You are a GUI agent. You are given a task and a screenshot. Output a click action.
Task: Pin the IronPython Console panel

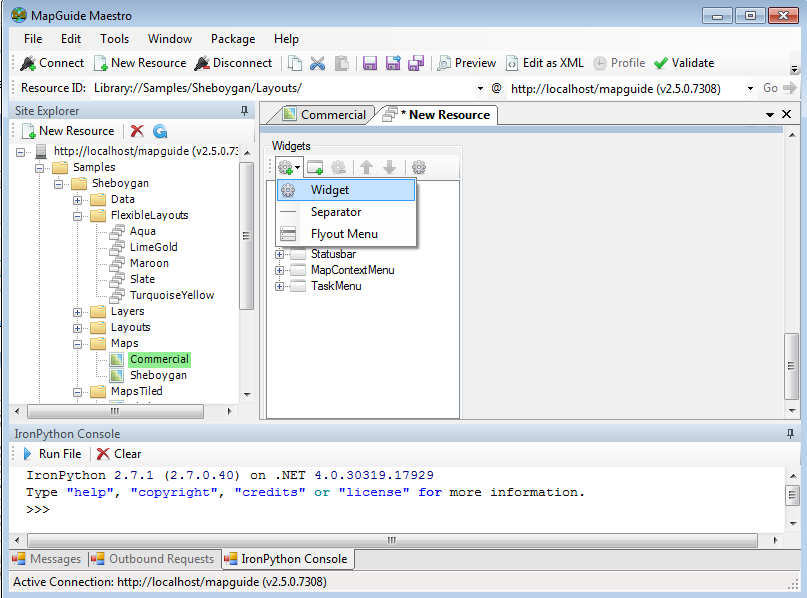tap(791, 434)
